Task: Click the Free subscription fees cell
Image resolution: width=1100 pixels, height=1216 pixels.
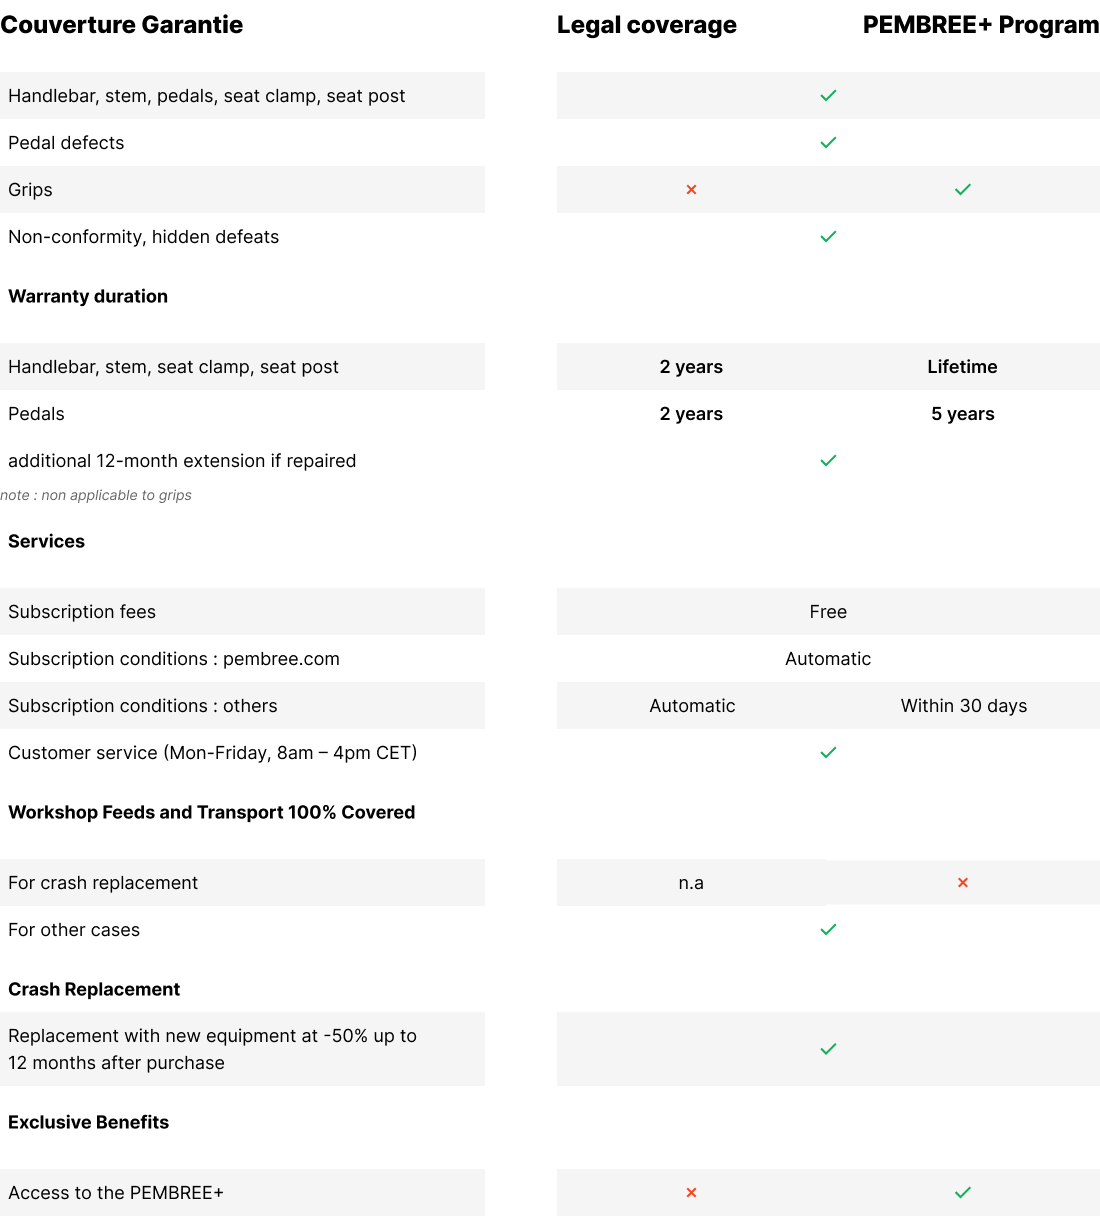Action: click(828, 612)
